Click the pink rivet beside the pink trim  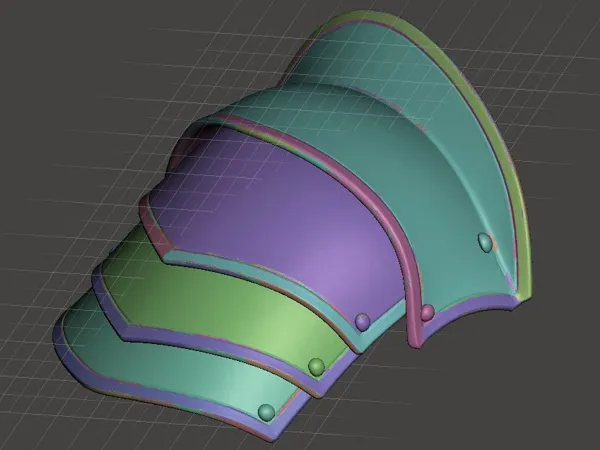(x=427, y=313)
